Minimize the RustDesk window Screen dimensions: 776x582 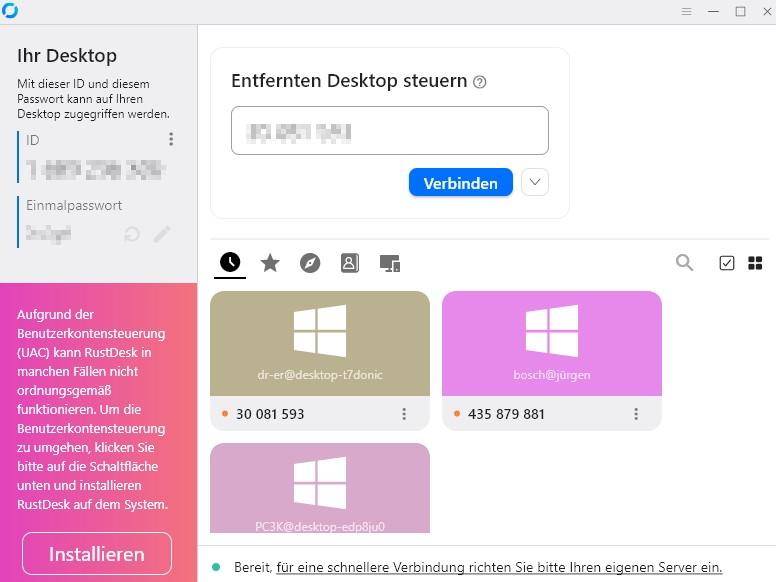pos(713,11)
